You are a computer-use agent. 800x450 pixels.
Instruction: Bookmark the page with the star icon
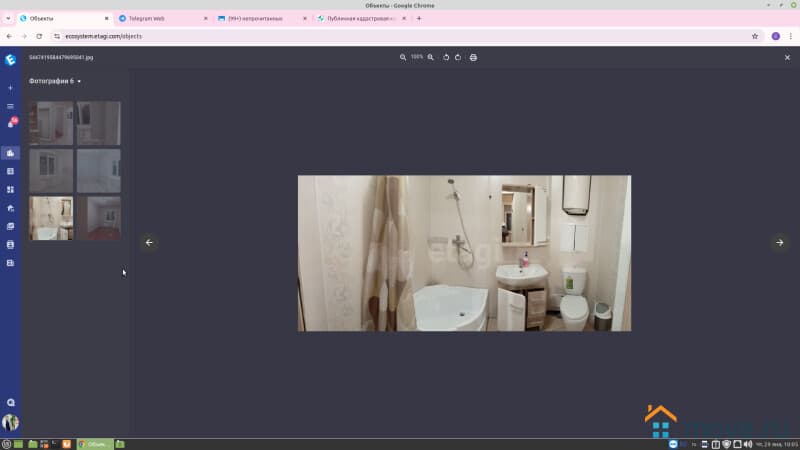[755, 36]
